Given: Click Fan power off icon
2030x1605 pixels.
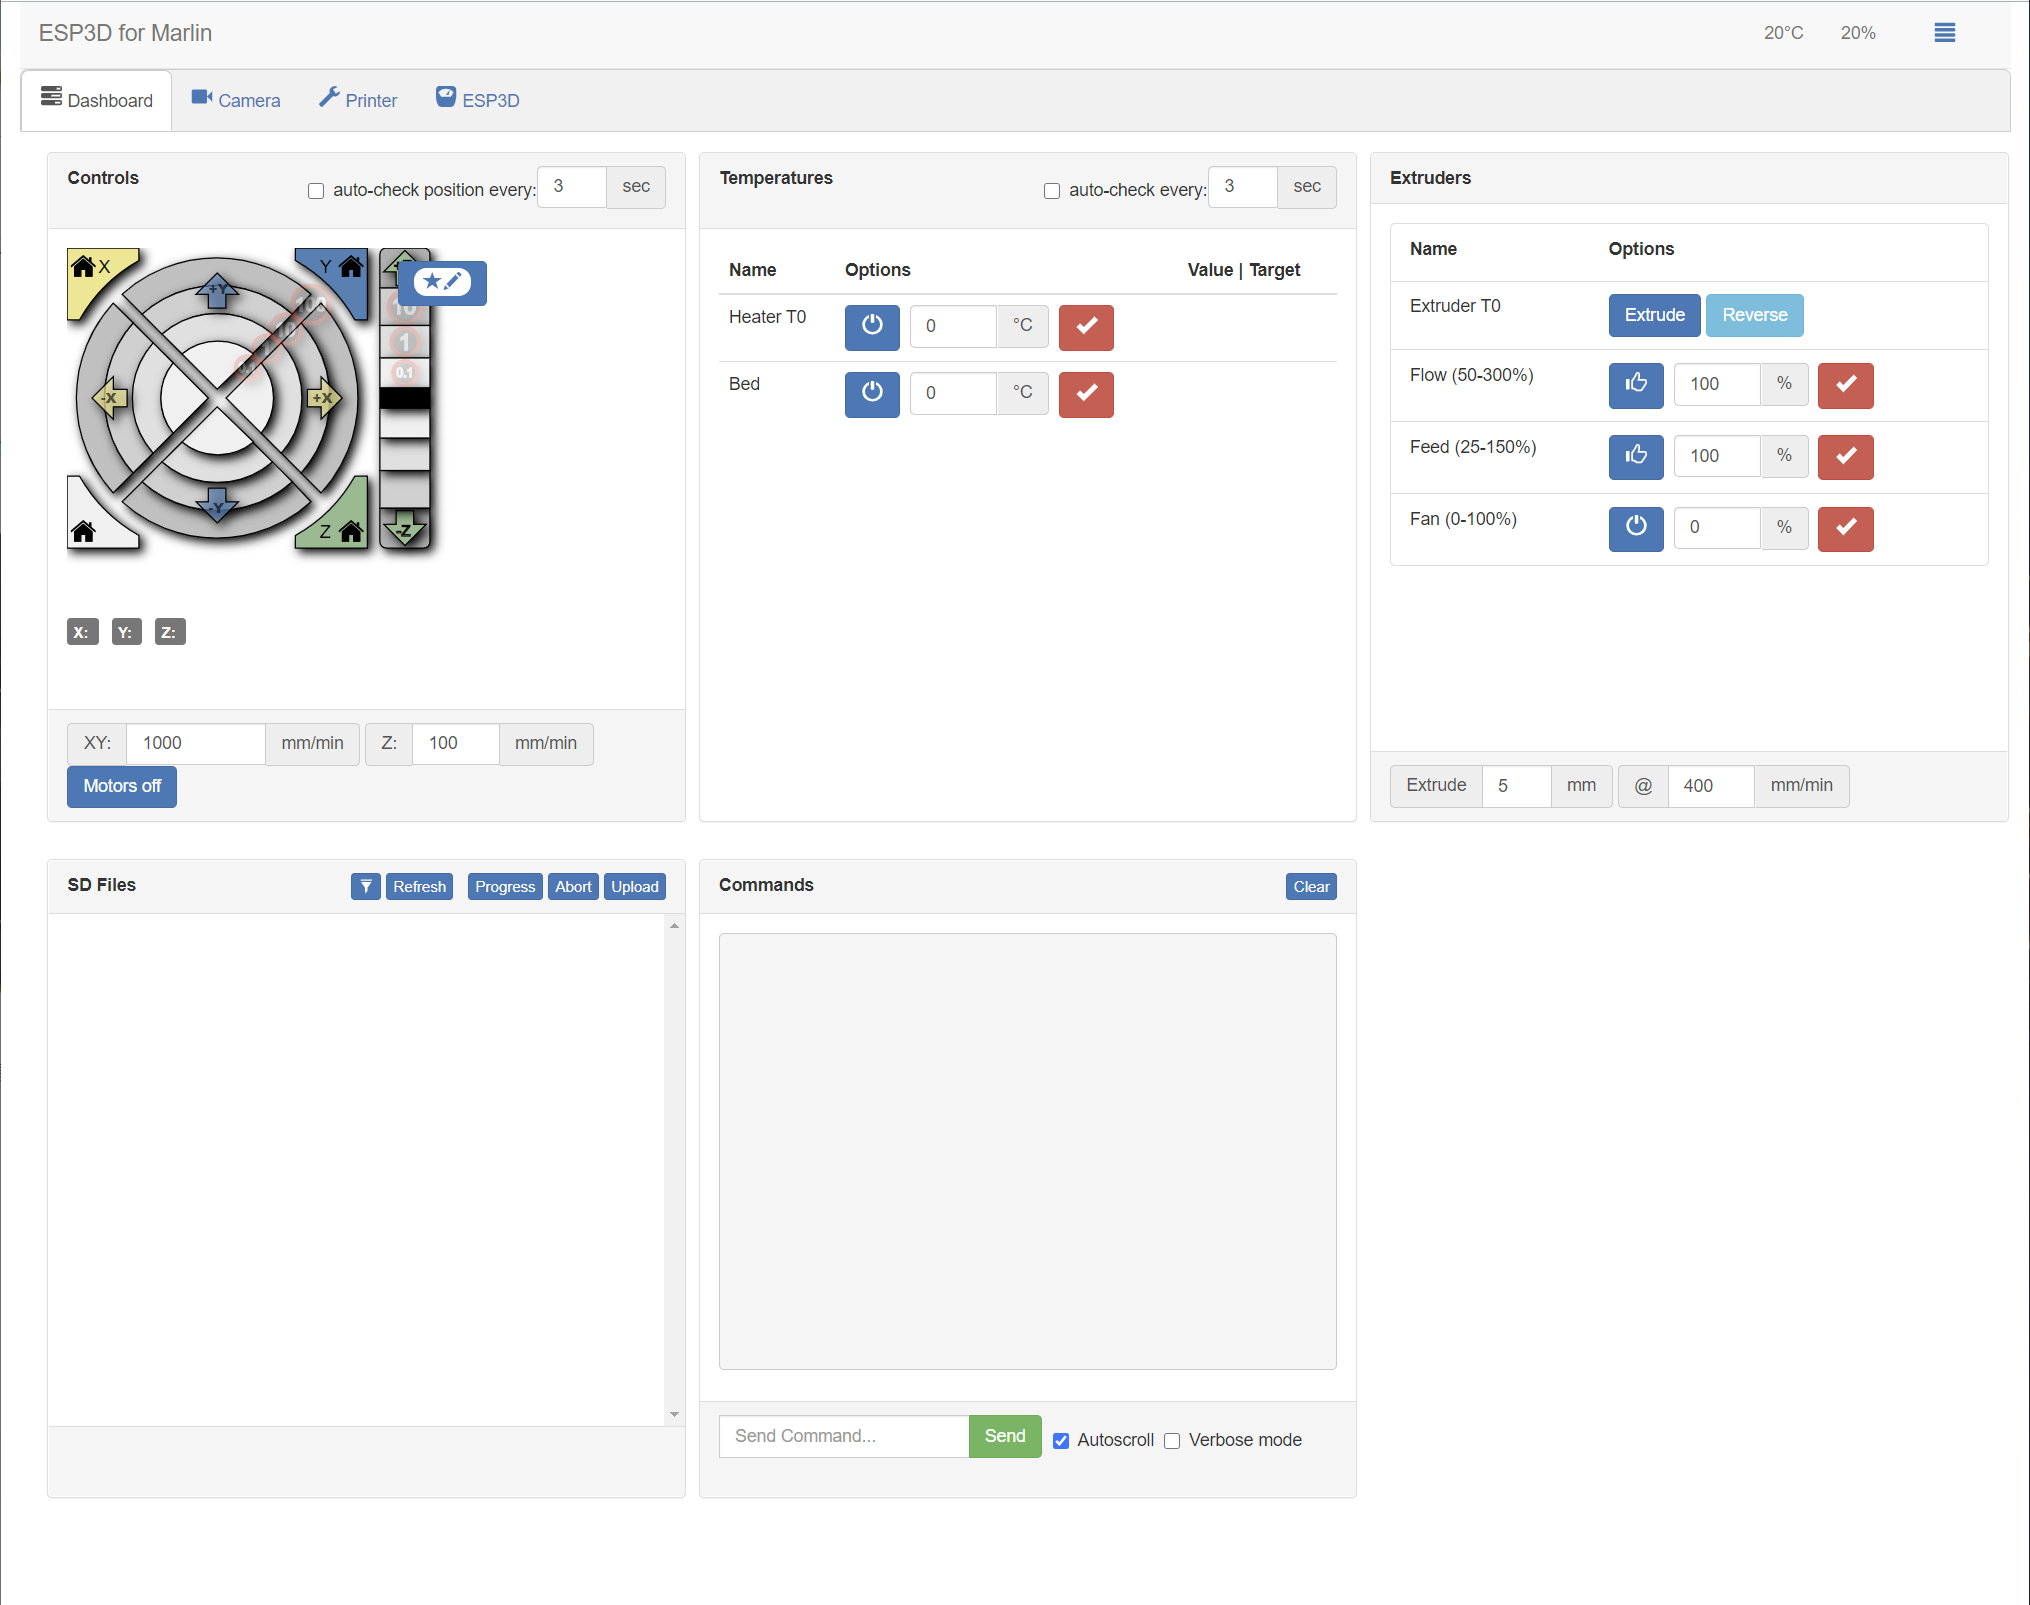Looking at the screenshot, I should (x=1635, y=528).
